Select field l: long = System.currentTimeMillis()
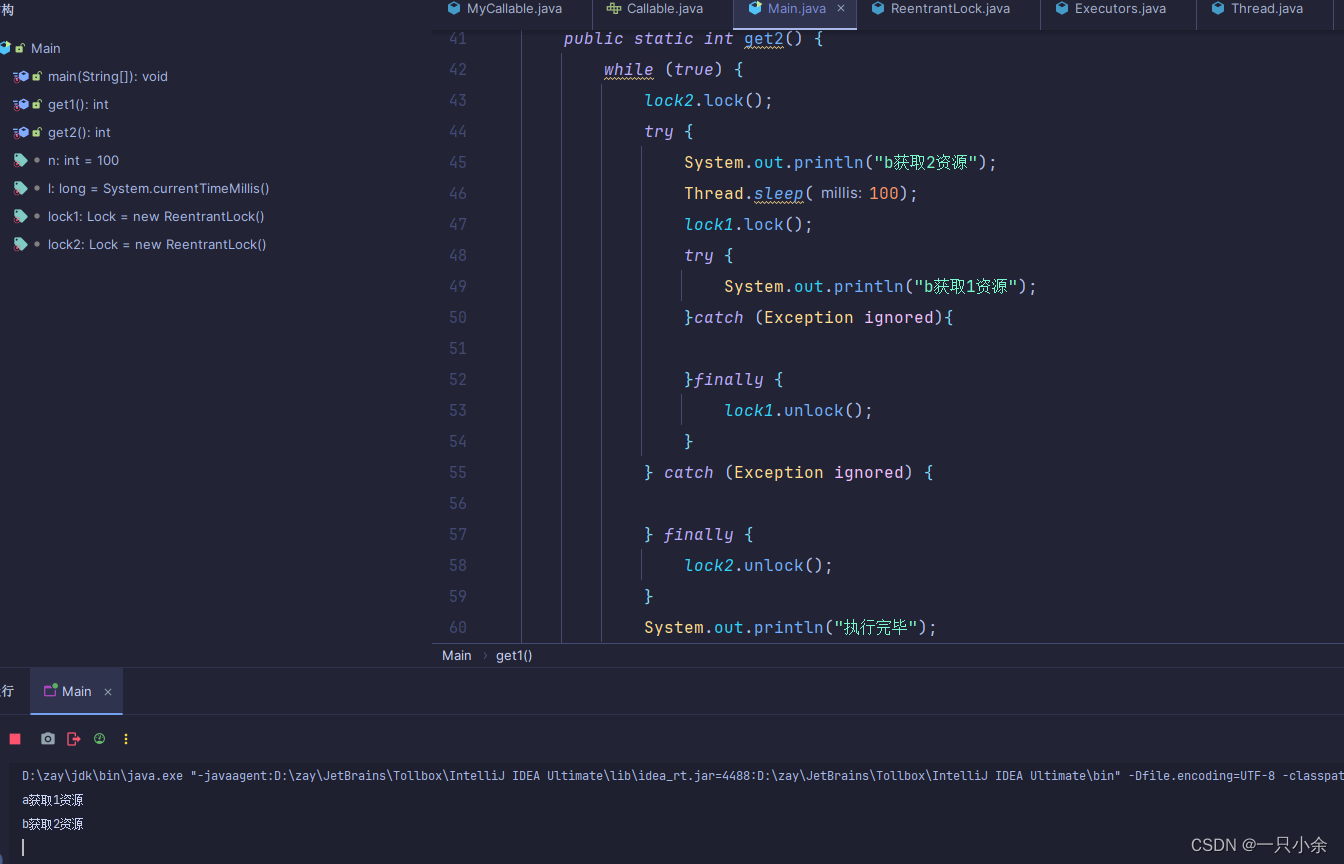This screenshot has width=1344, height=864. click(158, 188)
